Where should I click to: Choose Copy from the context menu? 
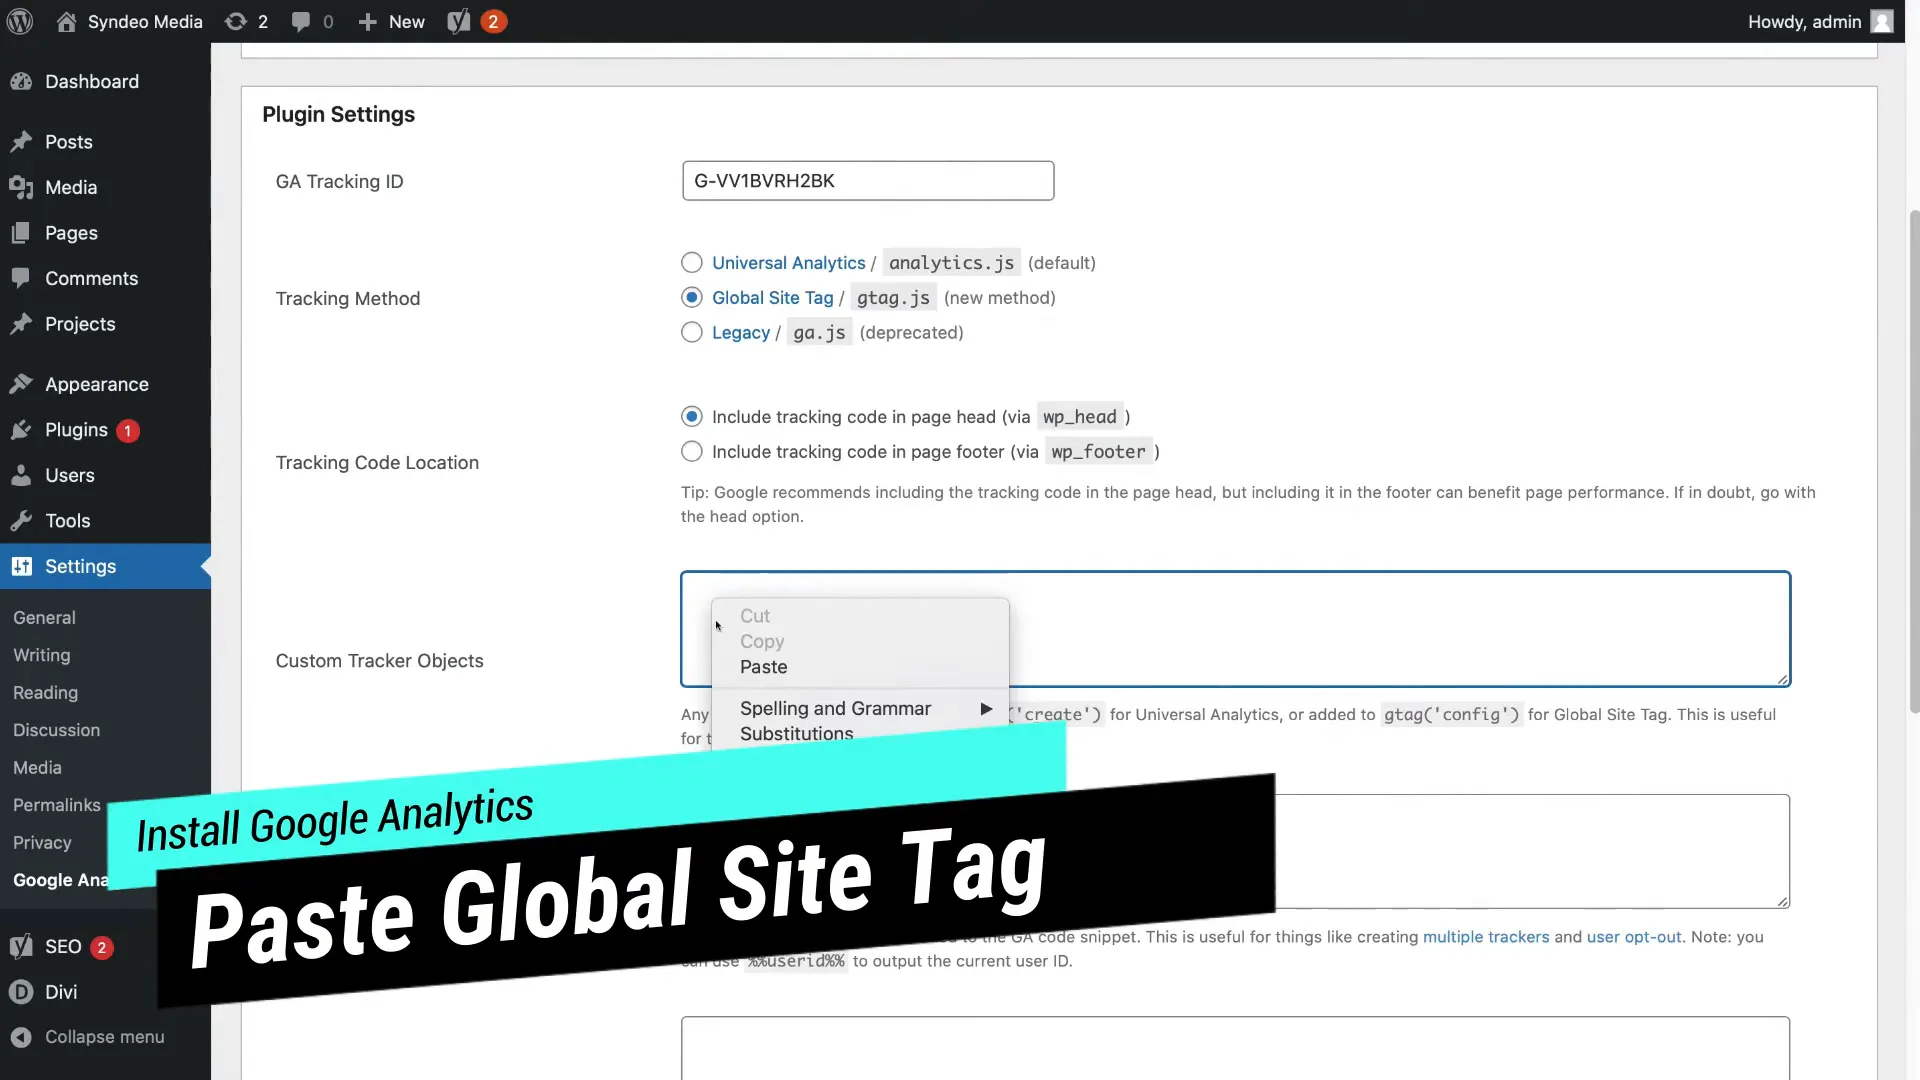(x=762, y=641)
